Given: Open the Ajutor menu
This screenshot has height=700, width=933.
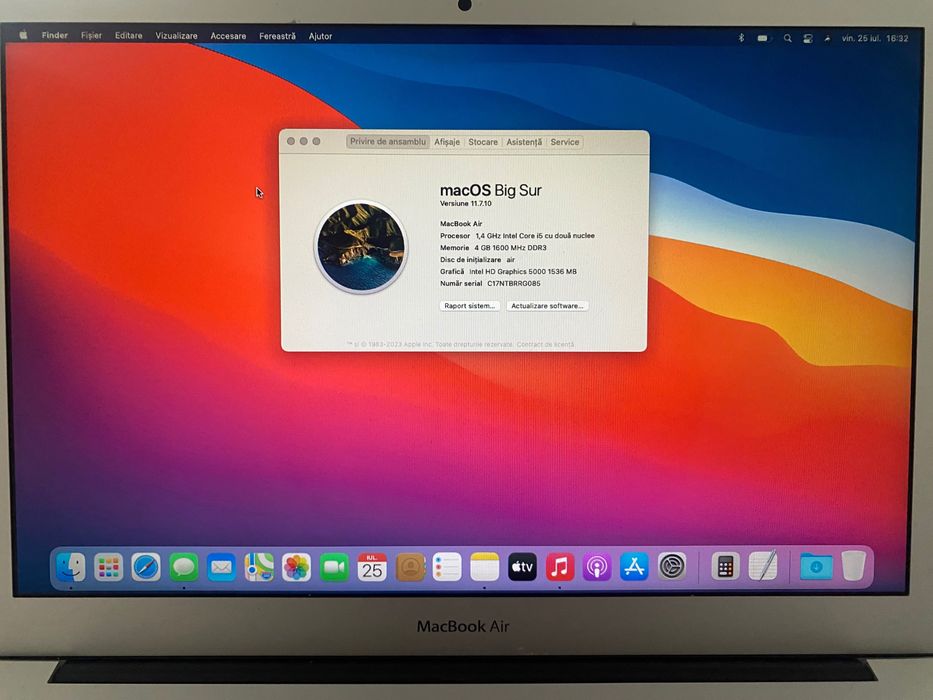Looking at the screenshot, I should click(x=320, y=36).
